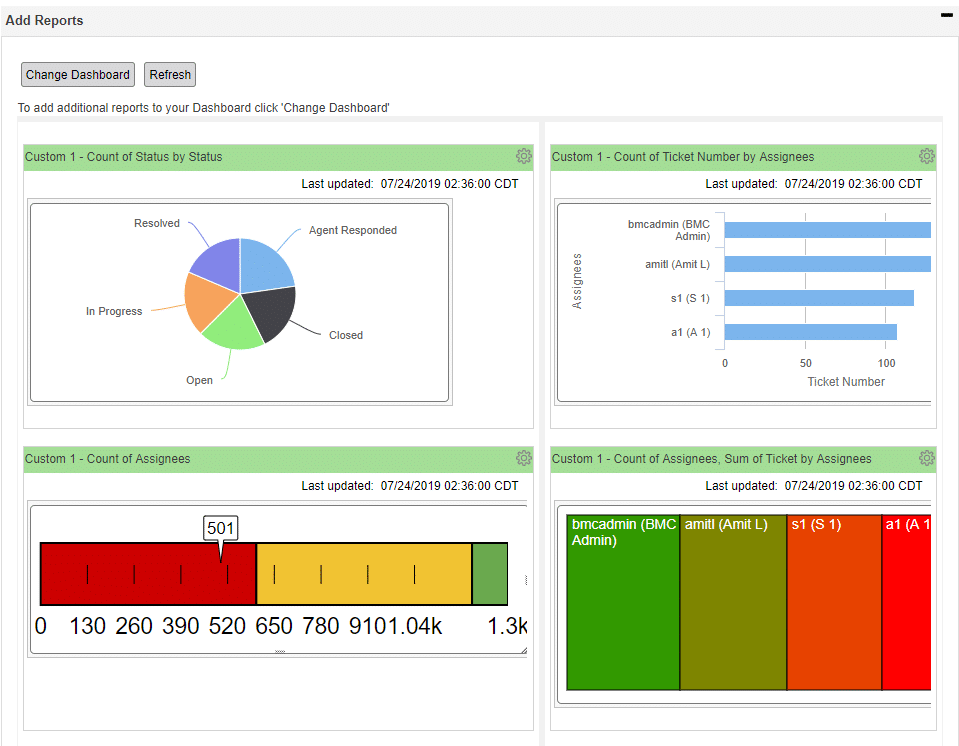Open gear icon on Ticket Number by Assignees
Viewport: 959px width, 746px height.
pyautogui.click(x=927, y=156)
